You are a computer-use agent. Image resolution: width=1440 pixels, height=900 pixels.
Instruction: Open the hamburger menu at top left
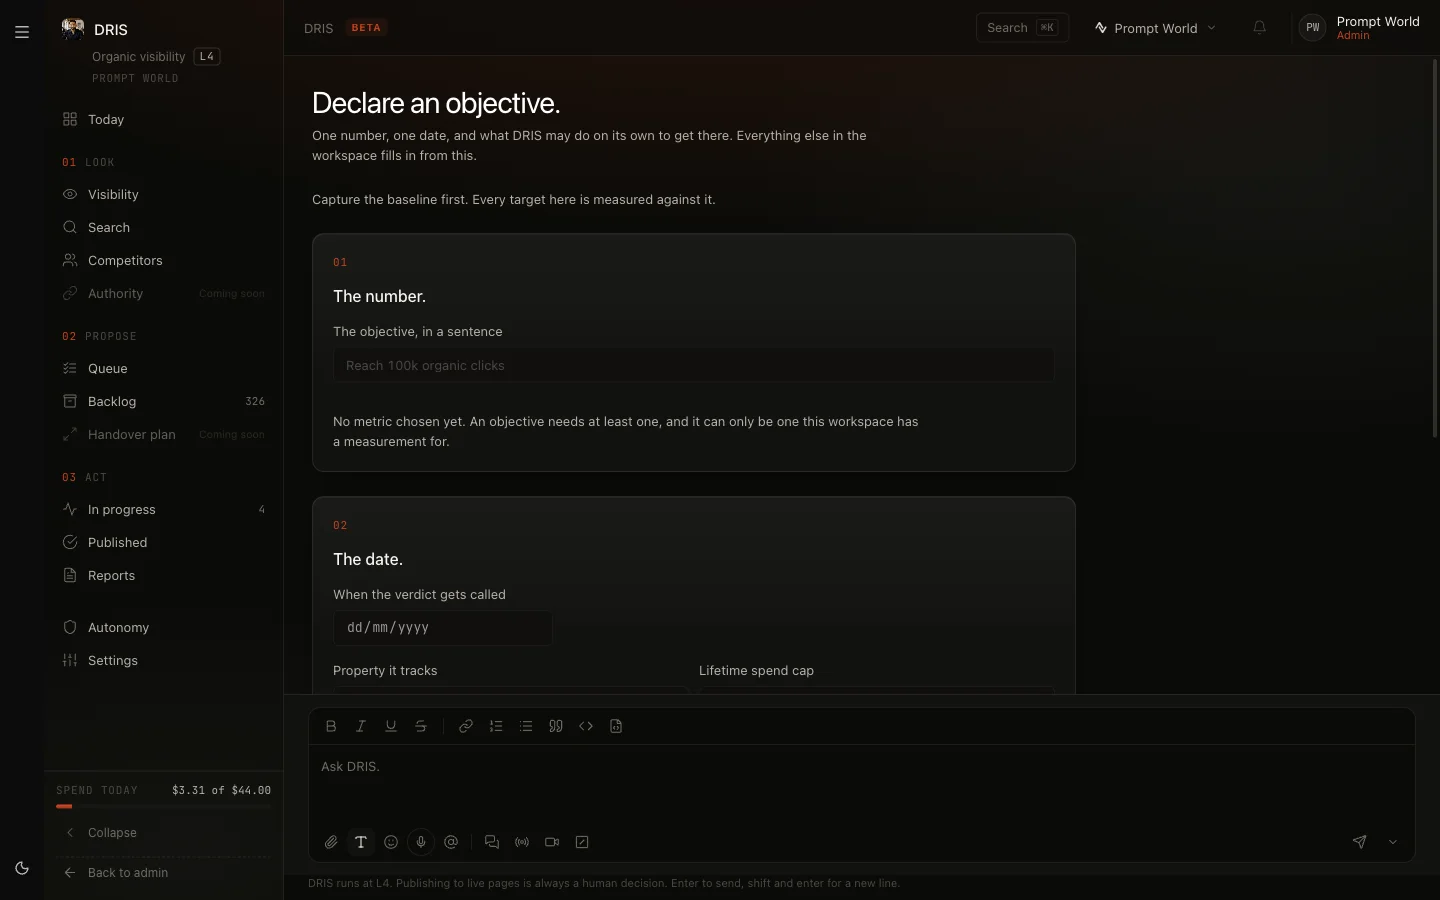coord(22,32)
